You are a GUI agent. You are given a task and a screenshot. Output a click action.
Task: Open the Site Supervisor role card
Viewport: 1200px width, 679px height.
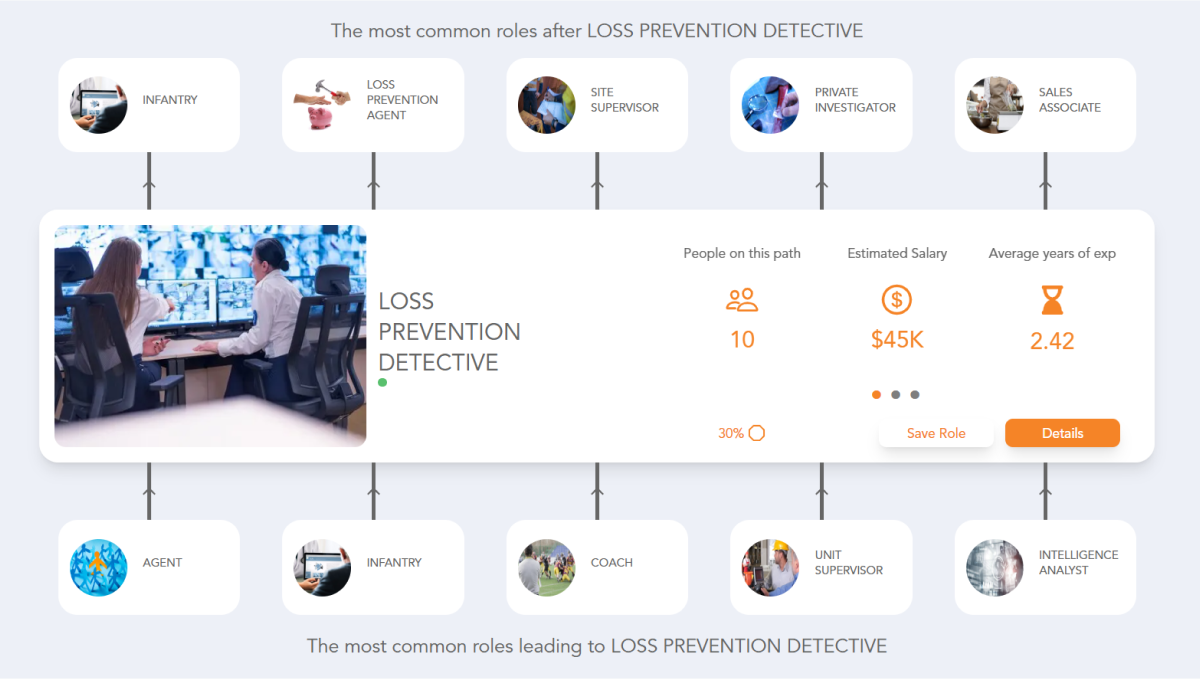pyautogui.click(x=597, y=104)
